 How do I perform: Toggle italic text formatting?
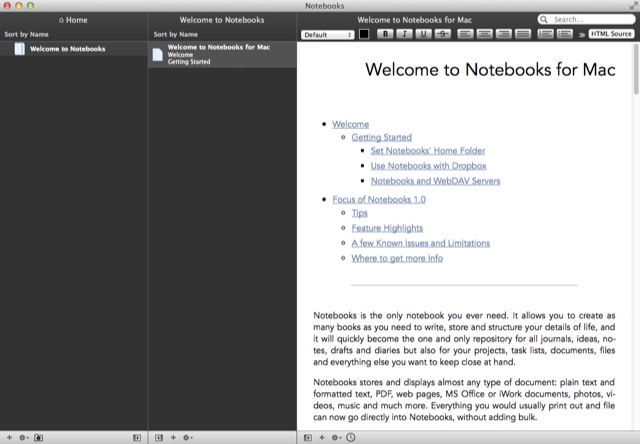pyautogui.click(x=404, y=34)
